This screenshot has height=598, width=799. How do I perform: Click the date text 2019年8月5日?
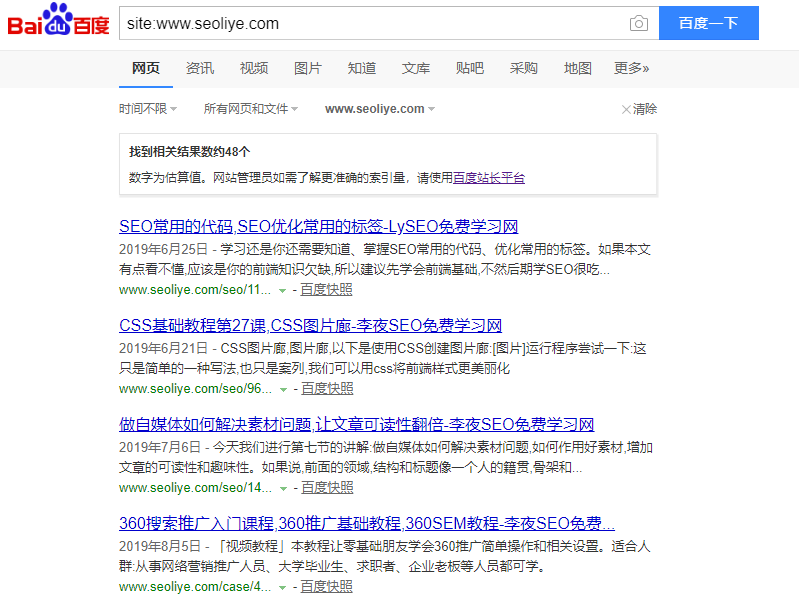click(160, 546)
